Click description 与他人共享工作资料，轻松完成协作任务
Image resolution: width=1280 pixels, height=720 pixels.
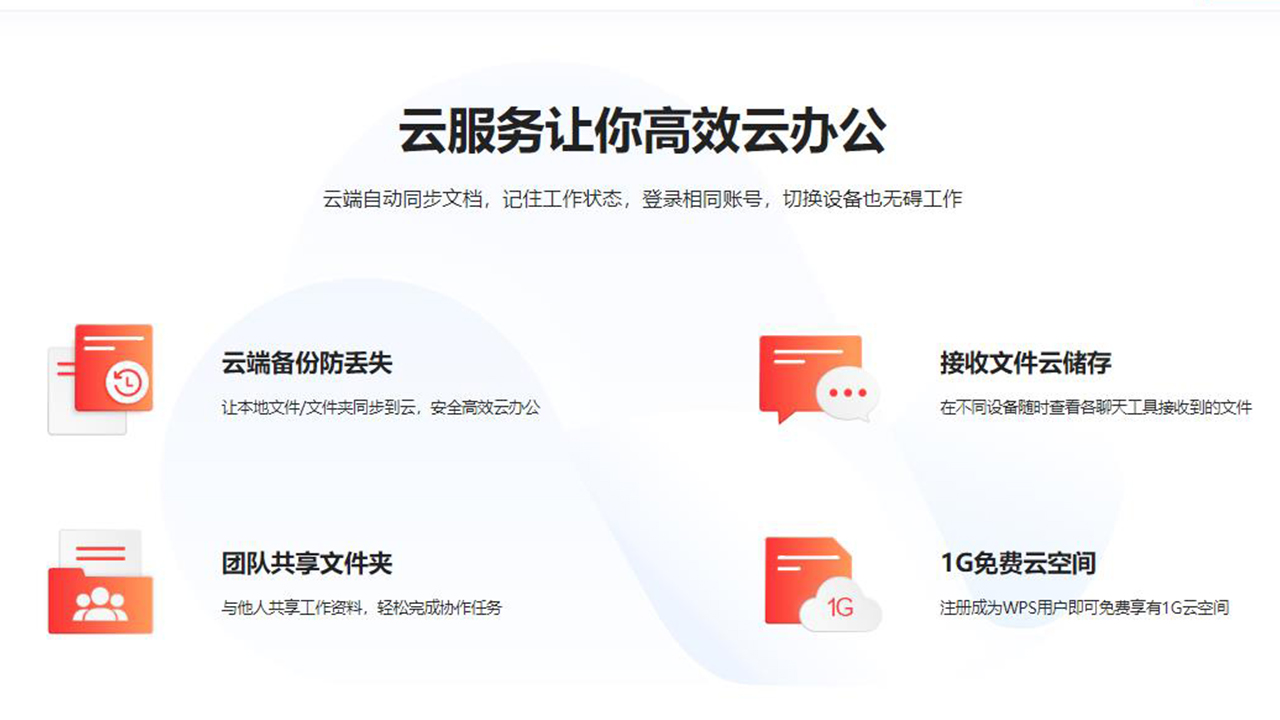[361, 608]
